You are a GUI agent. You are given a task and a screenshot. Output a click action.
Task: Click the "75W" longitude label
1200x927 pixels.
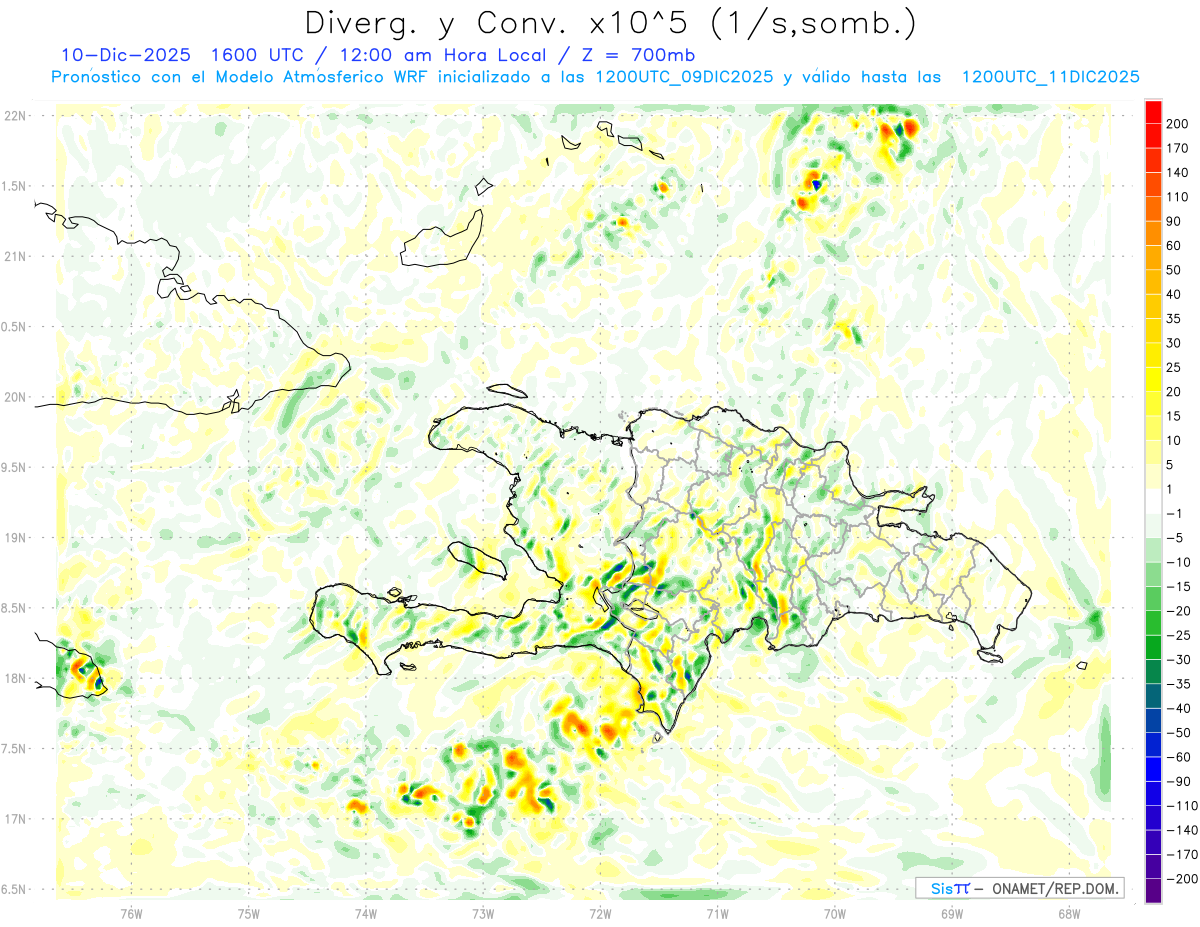pyautogui.click(x=249, y=913)
